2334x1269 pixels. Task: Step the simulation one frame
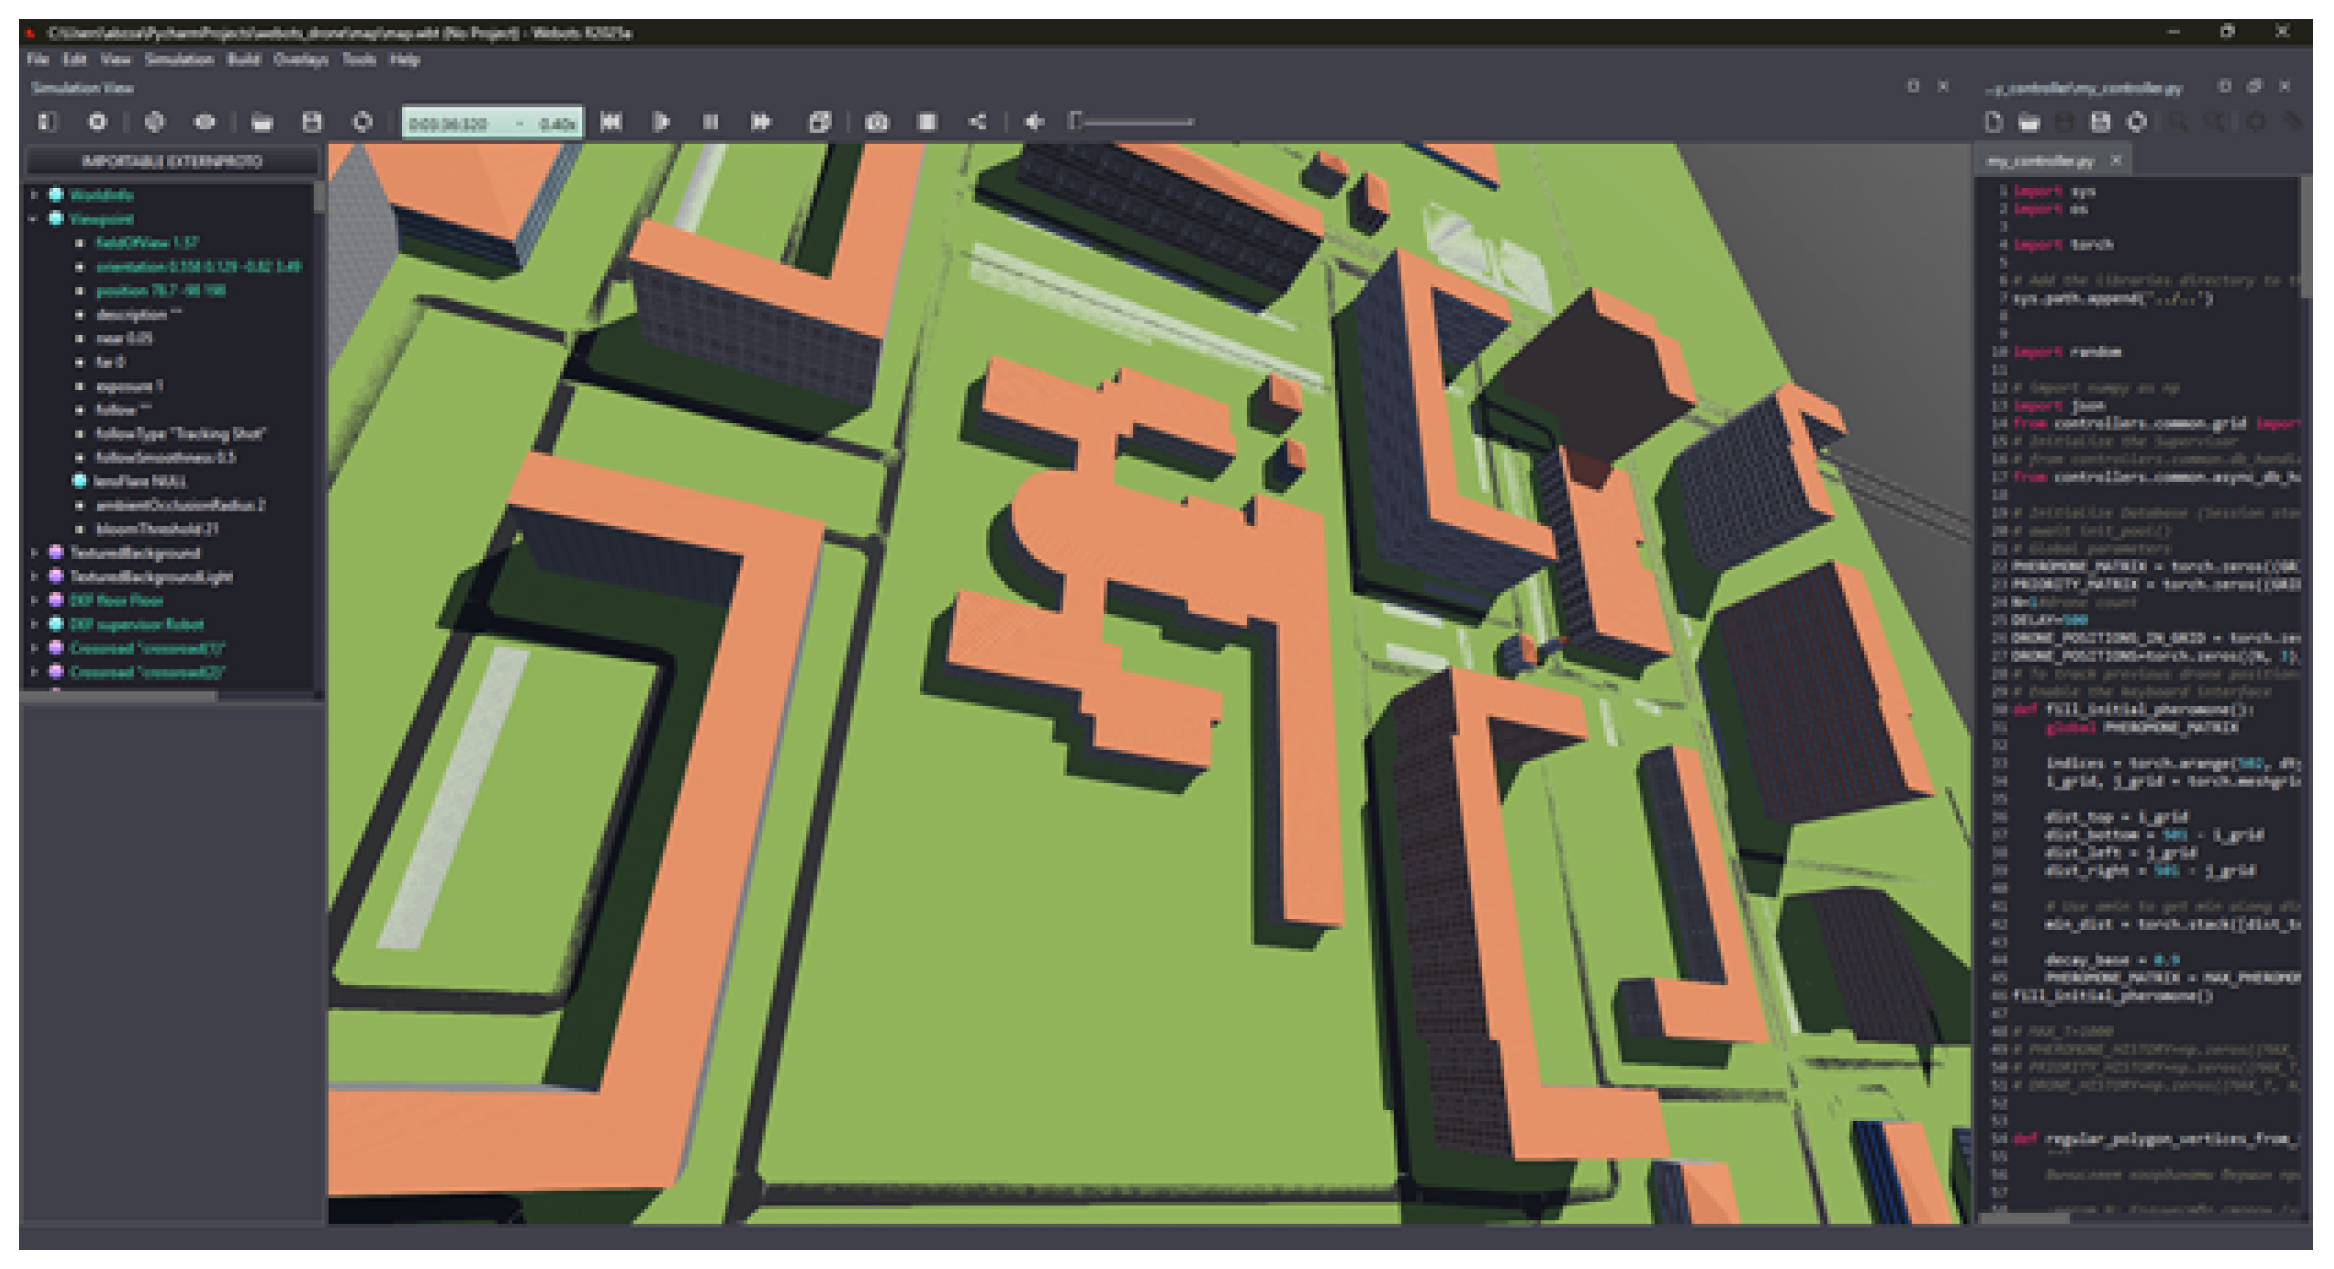pos(661,122)
